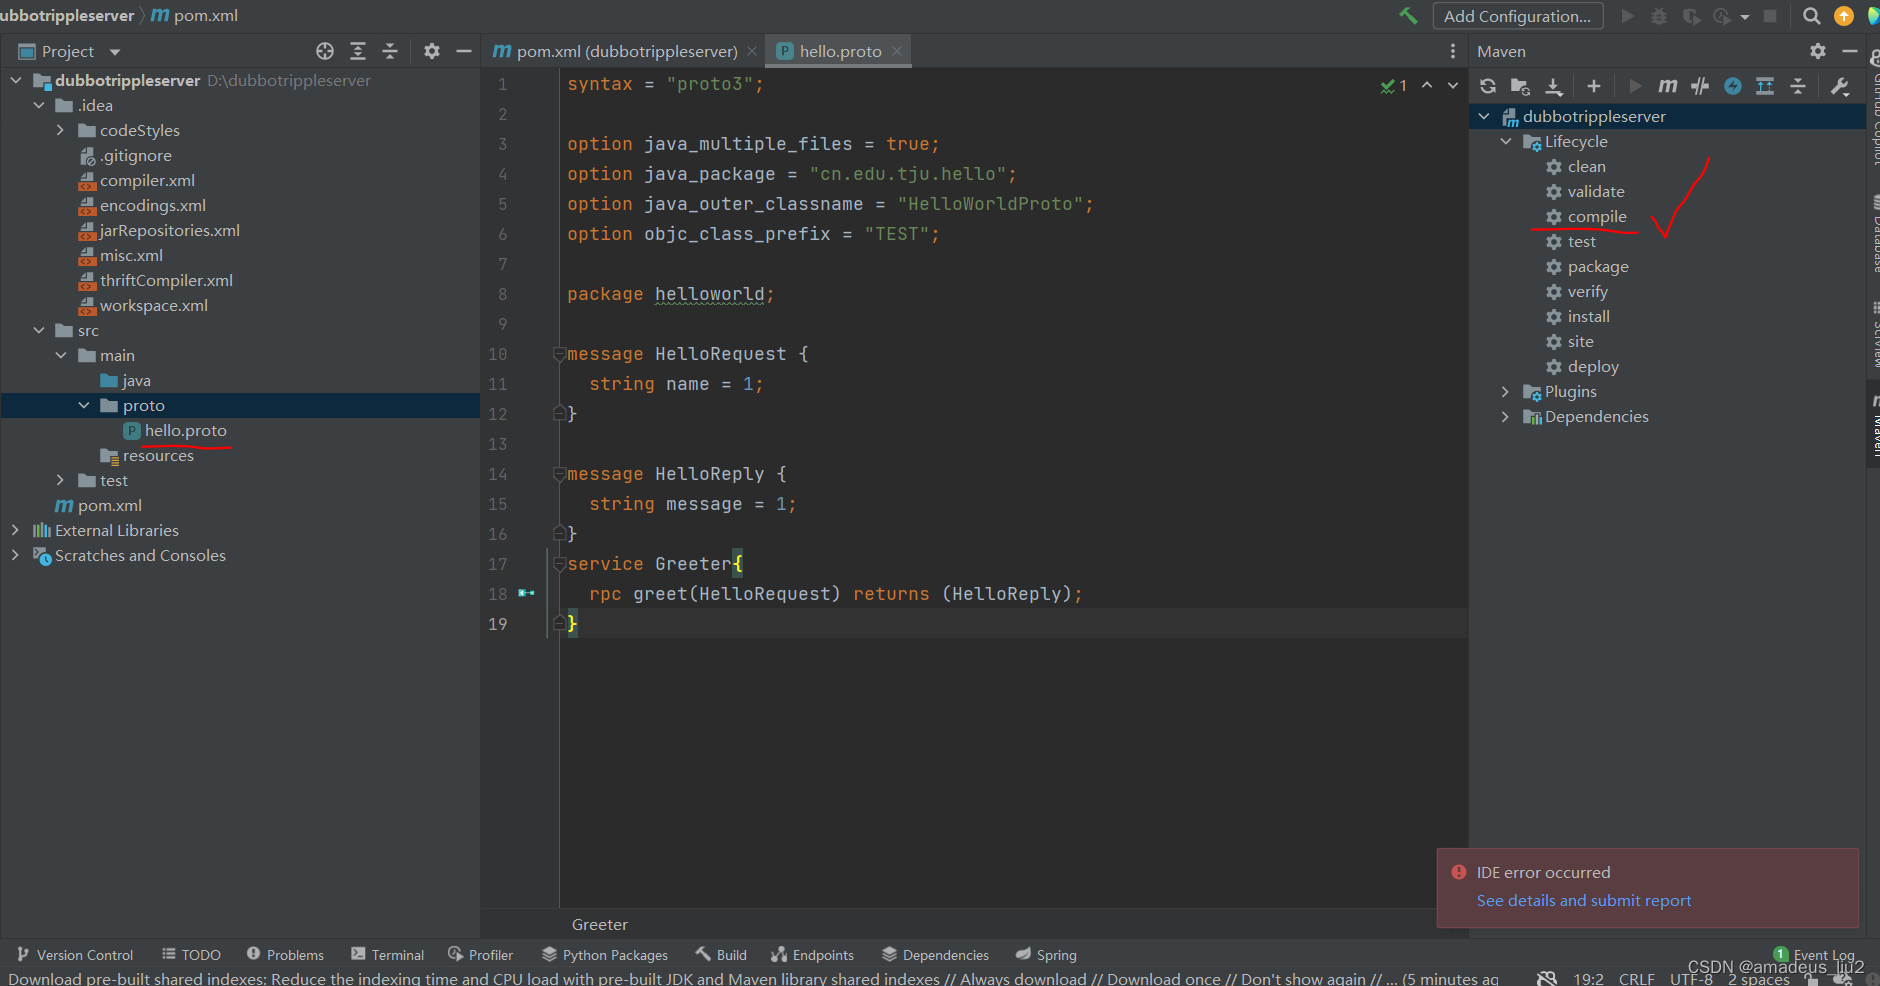Screen dimensions: 1880x986
Task: Open Maven settings wrench icon
Action: pos(1840,86)
